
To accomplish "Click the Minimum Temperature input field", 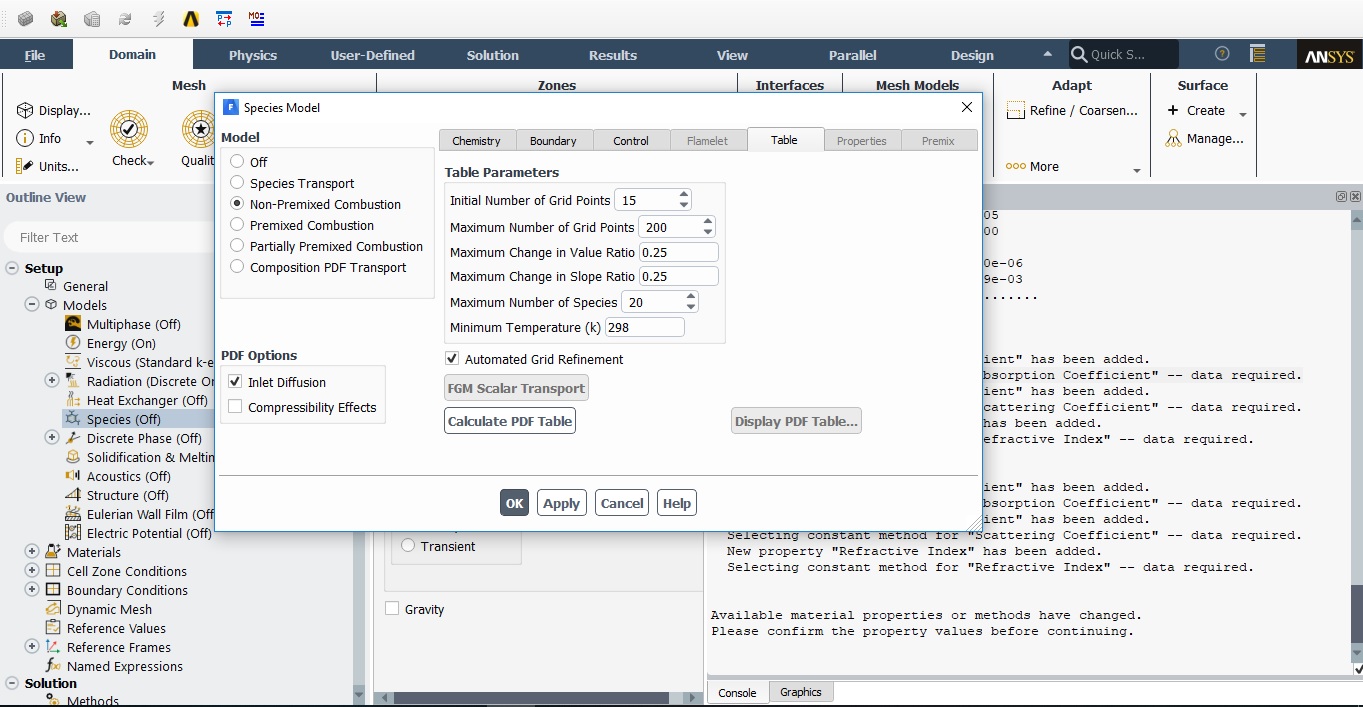I will [x=645, y=327].
